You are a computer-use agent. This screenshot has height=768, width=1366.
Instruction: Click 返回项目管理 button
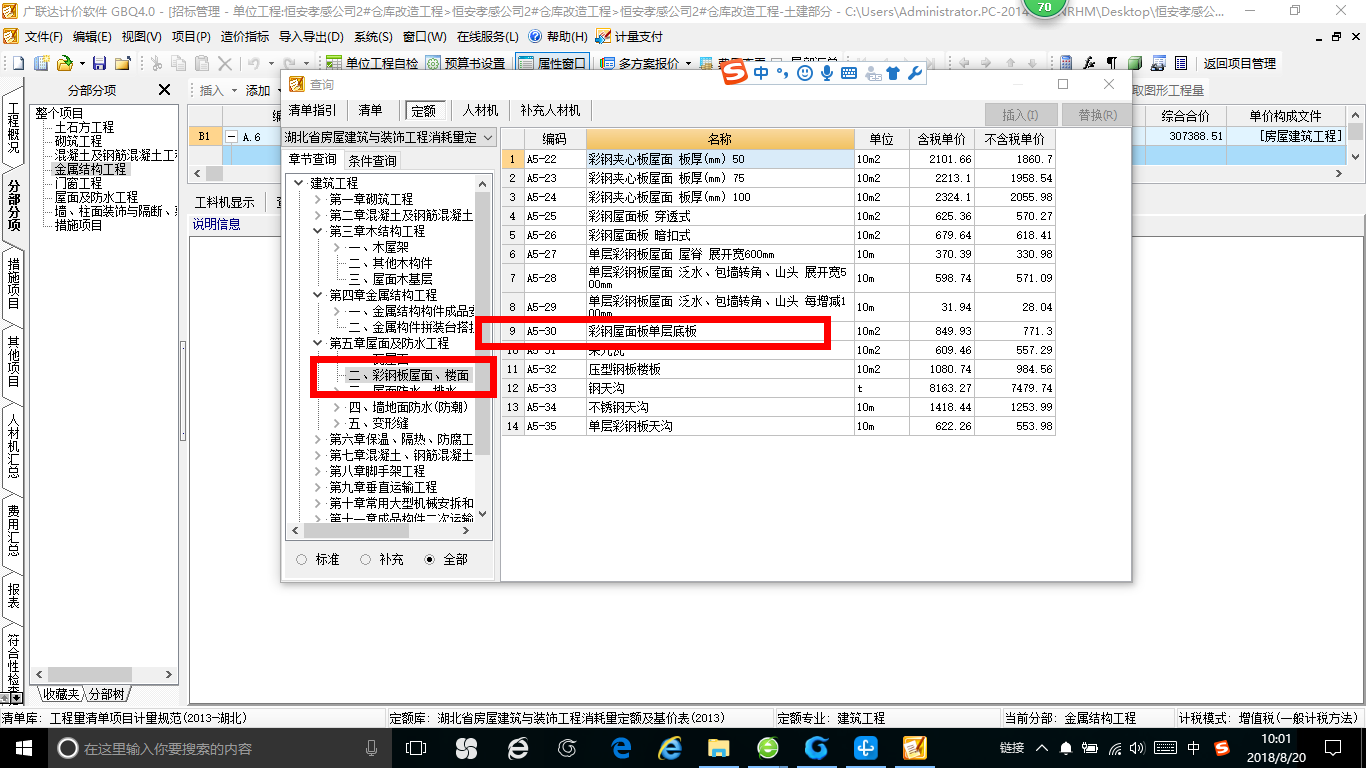pyautogui.click(x=1240, y=63)
